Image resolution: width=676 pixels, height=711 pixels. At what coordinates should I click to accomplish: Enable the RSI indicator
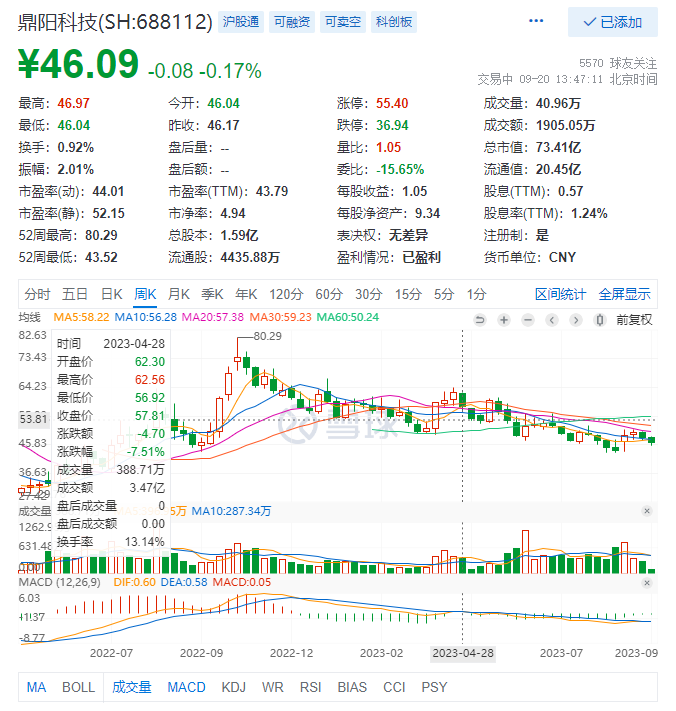pos(310,687)
